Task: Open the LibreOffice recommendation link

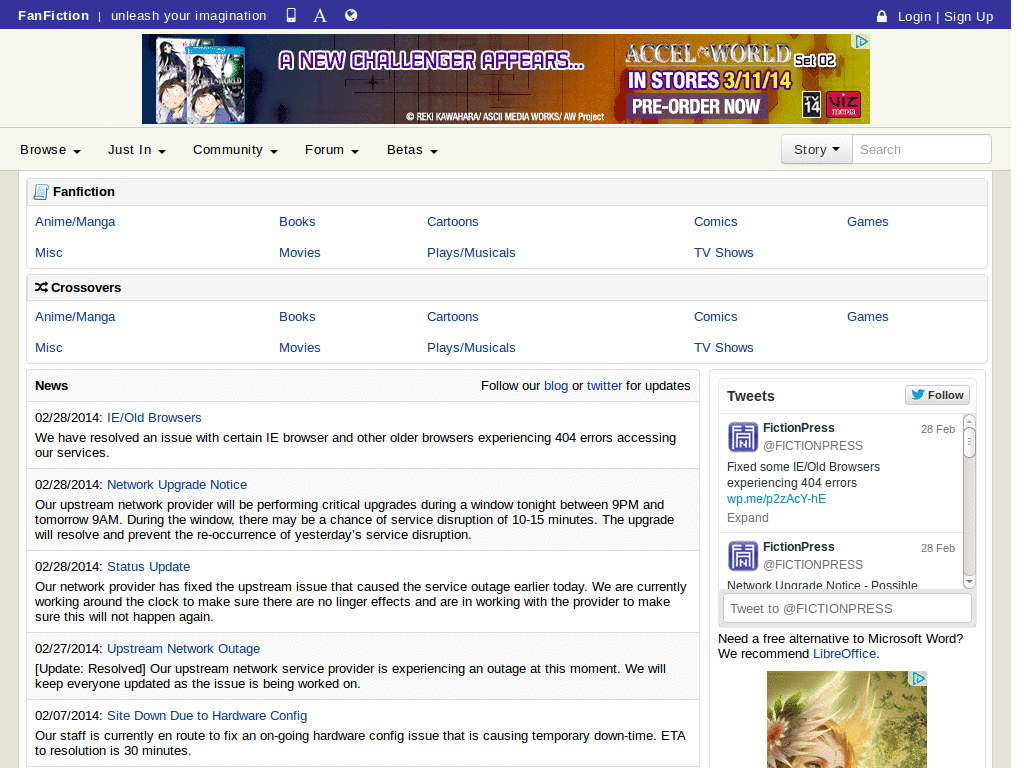Action: [x=844, y=654]
